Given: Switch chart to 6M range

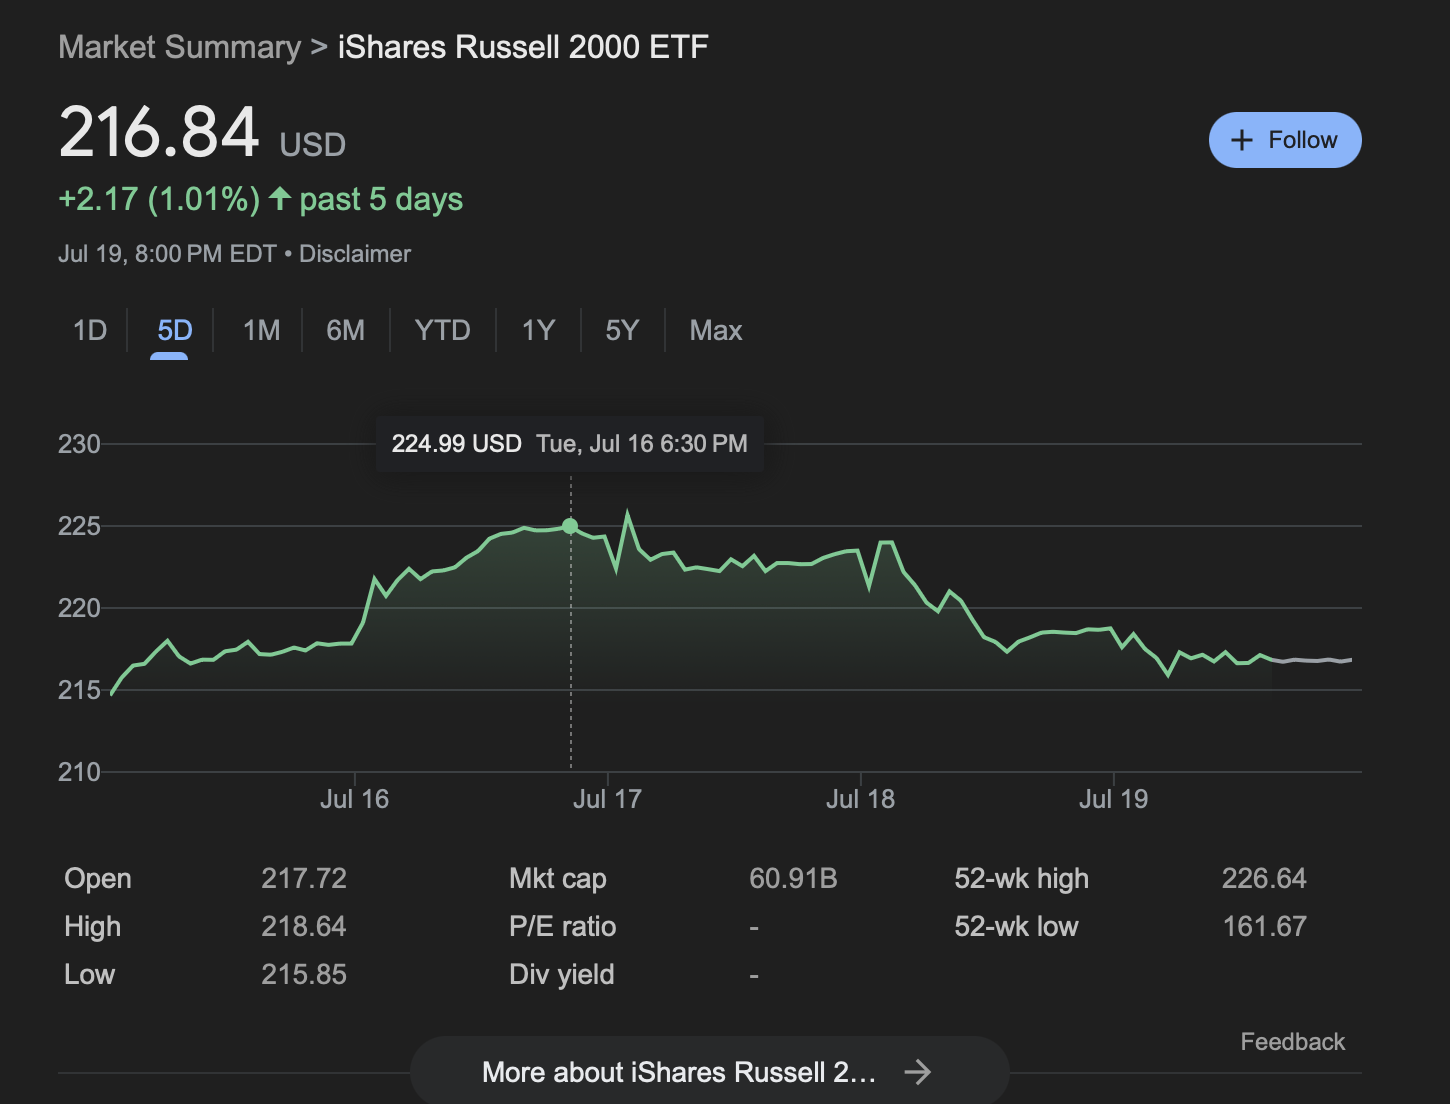Looking at the screenshot, I should point(345,330).
